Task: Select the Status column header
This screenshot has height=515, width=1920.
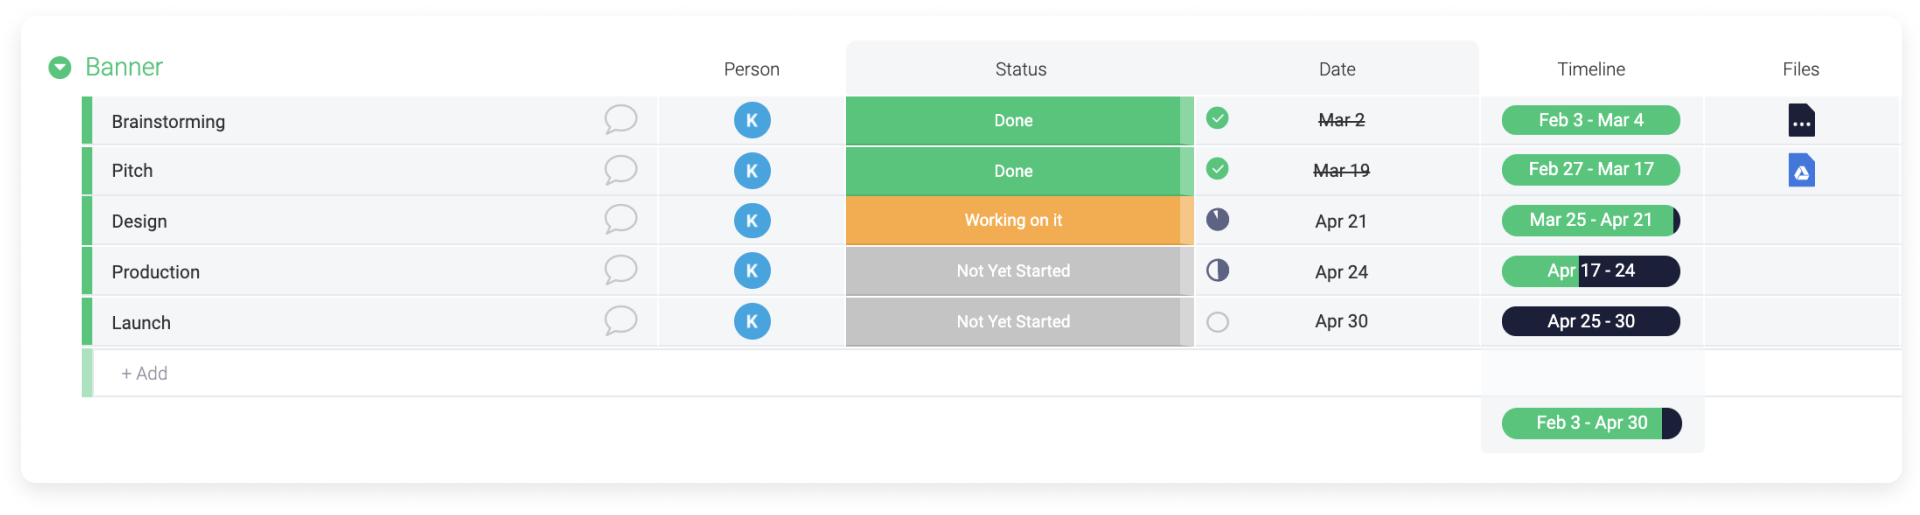Action: tap(1020, 69)
